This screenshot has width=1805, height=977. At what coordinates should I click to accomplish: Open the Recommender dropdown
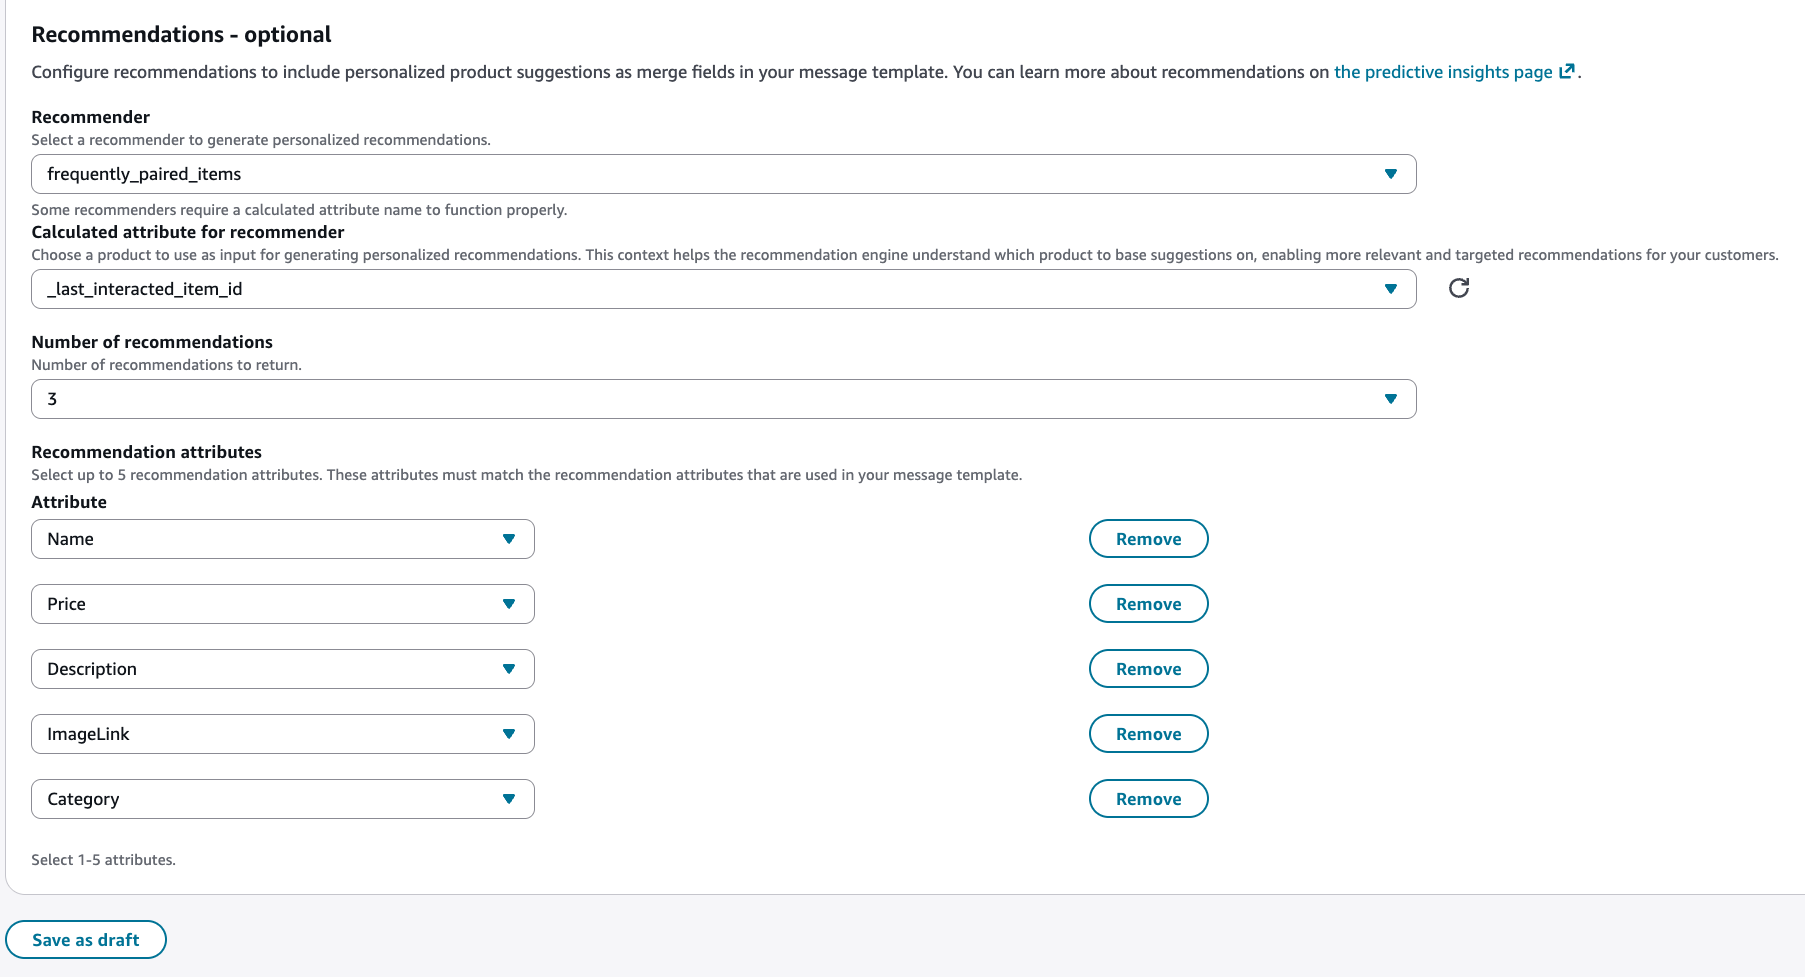(1392, 173)
